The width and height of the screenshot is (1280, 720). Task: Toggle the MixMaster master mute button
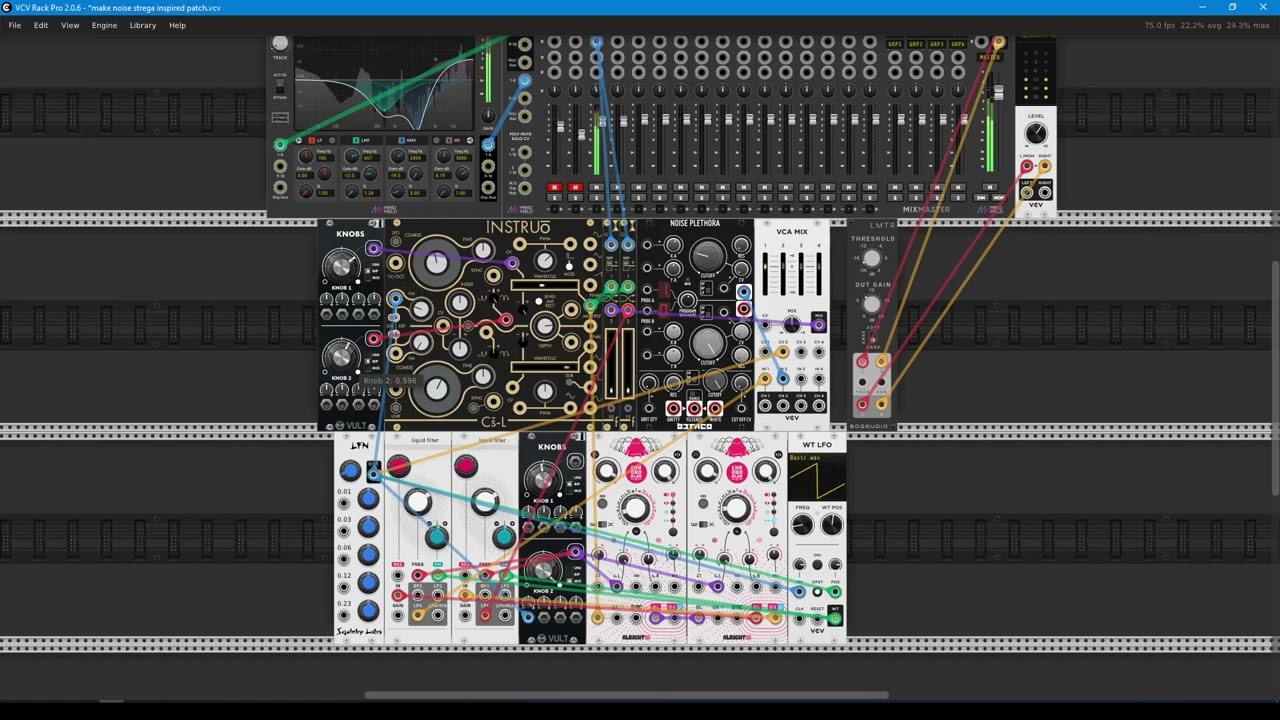coord(990,187)
